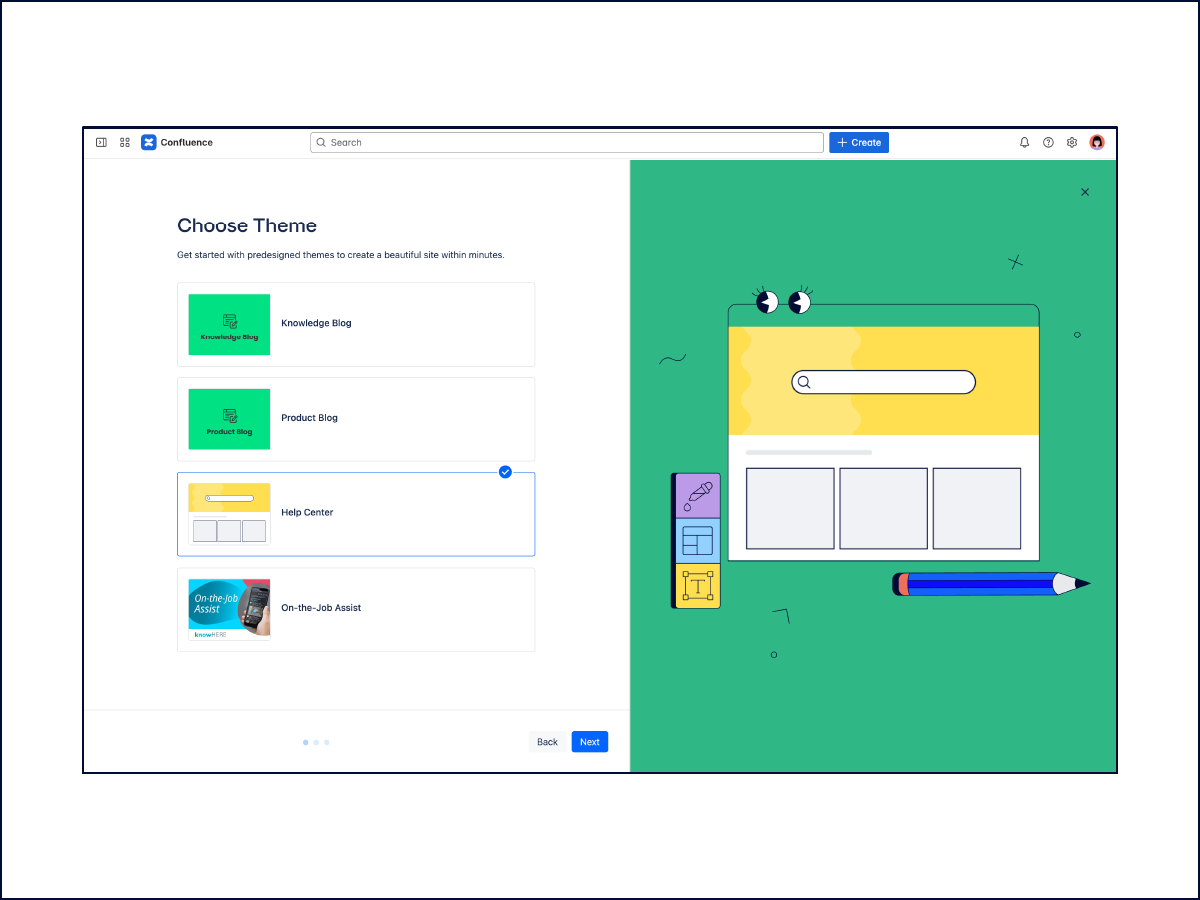Open the notifications bell
This screenshot has width=1200, height=900.
[x=1024, y=142]
